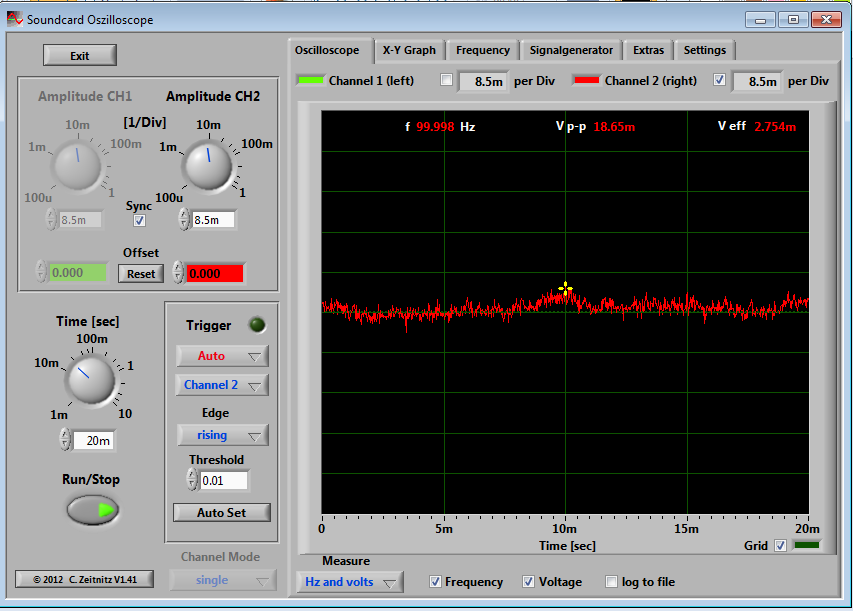Click the Amplitude CH1 rotary knob
This screenshot has height=611, width=853.
(x=78, y=165)
